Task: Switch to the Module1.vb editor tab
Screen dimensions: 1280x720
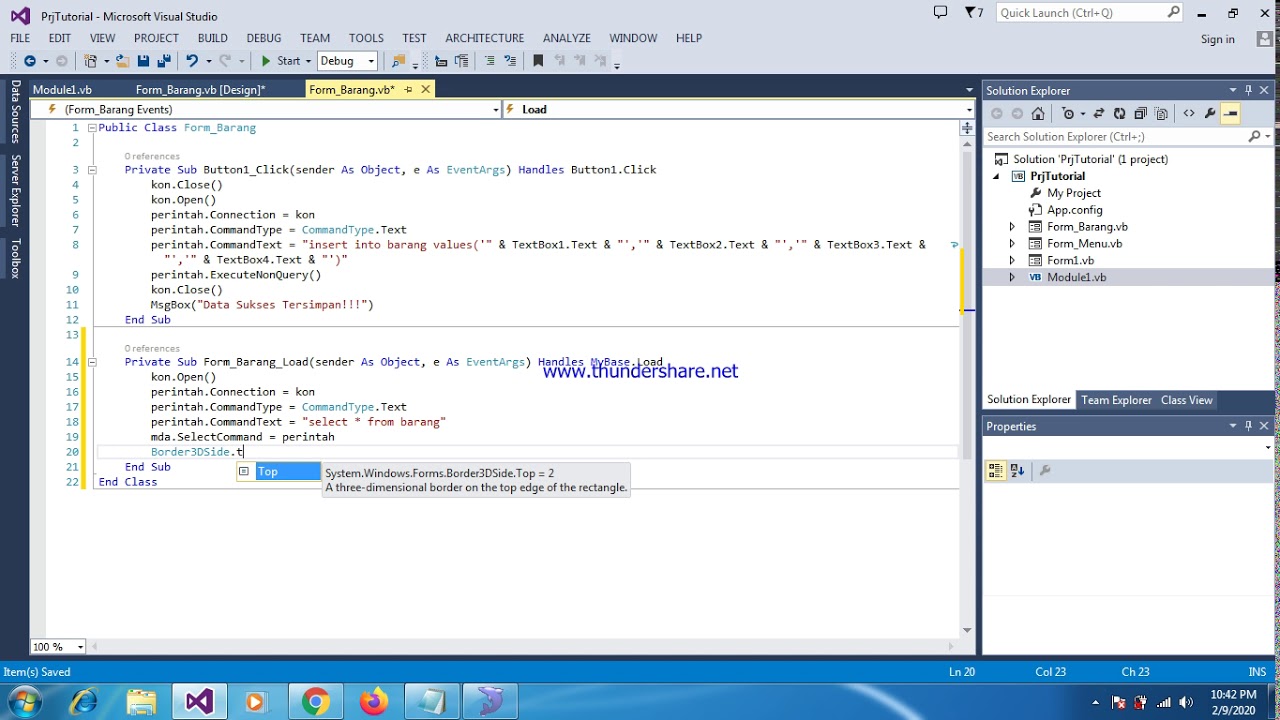Action: (62, 90)
